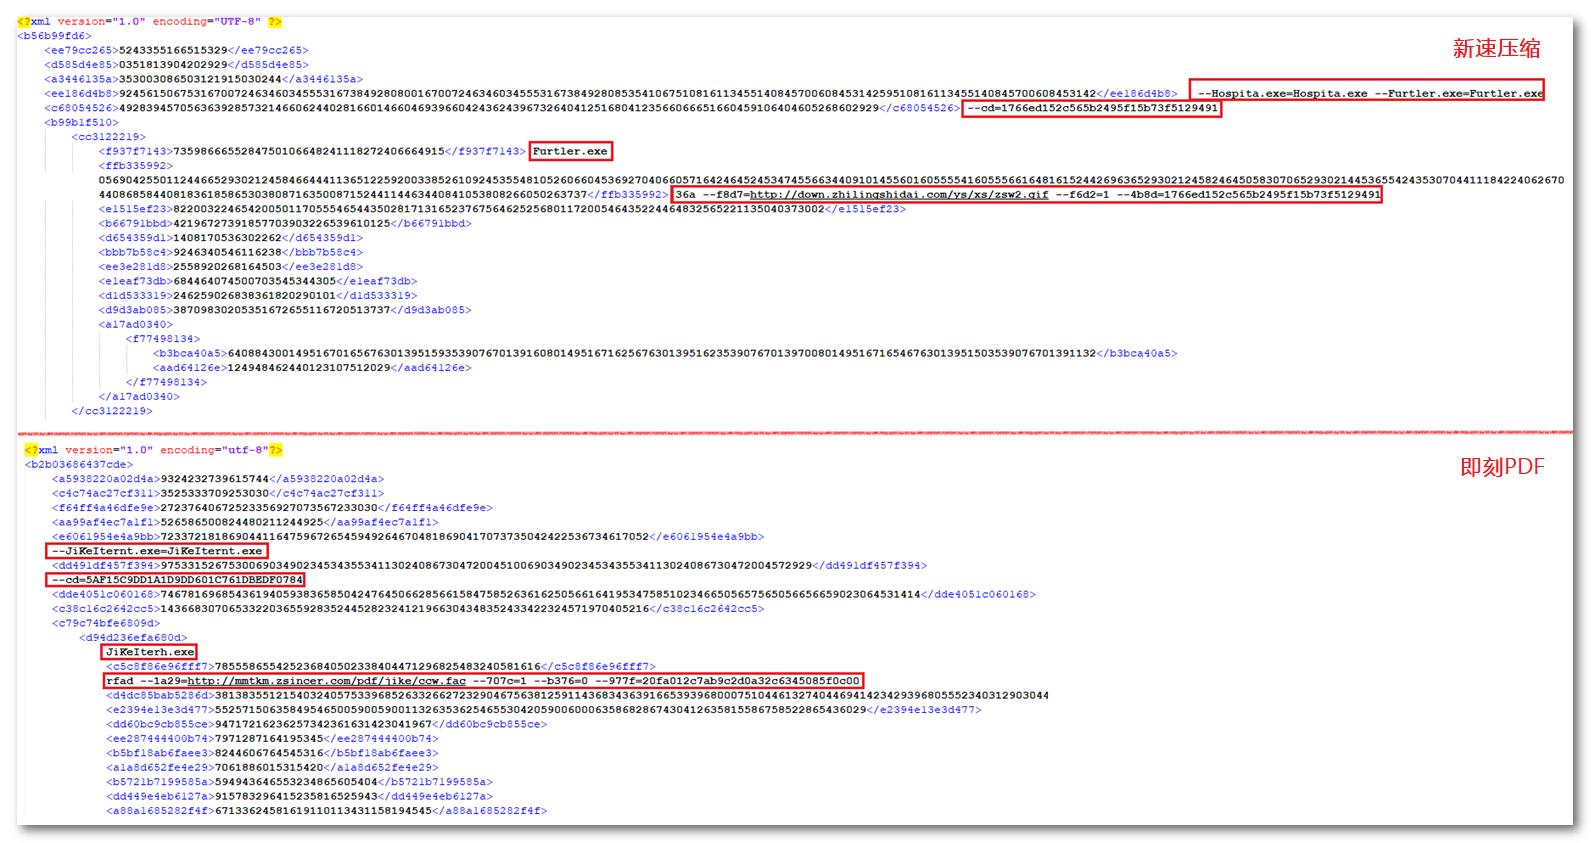The image size is (1591, 843).
Task: Click the value 3525333709253030
Action: pyautogui.click(x=215, y=493)
